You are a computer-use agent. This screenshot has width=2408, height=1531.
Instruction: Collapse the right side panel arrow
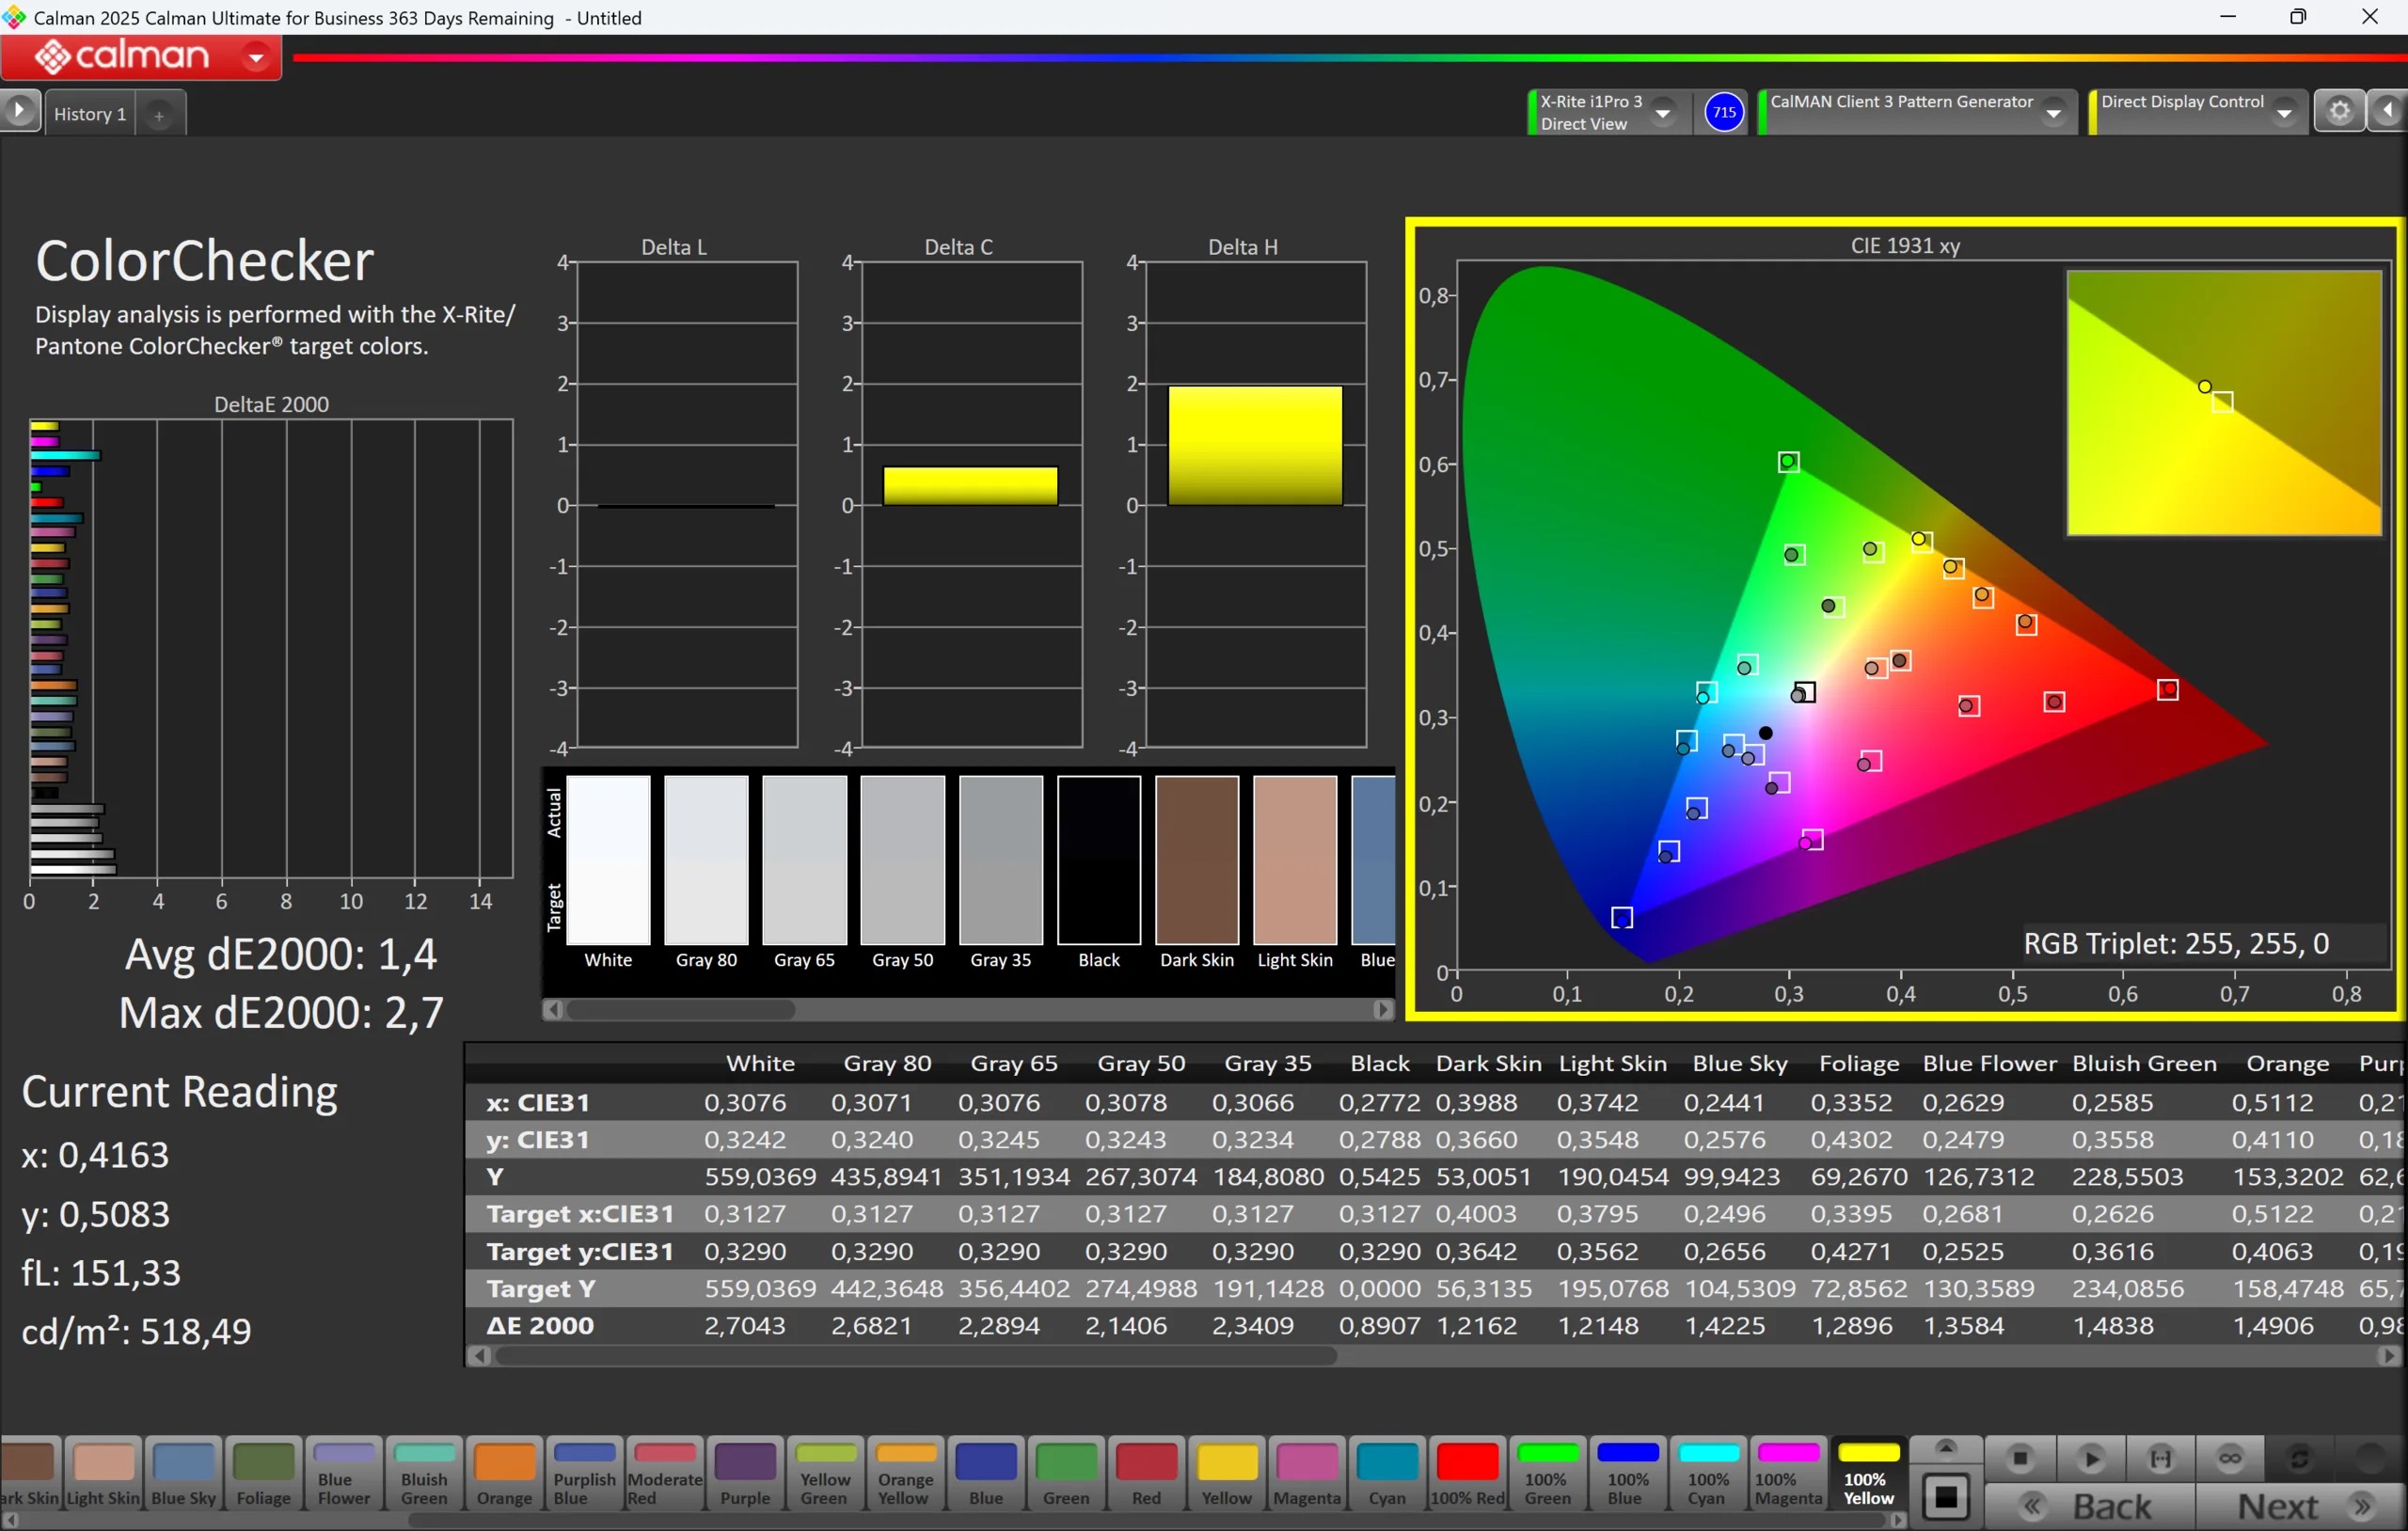(x=2389, y=111)
